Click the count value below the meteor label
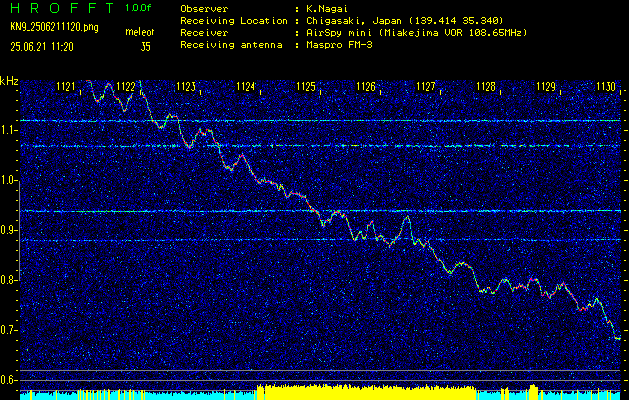The height and width of the screenshot is (400, 629). click(146, 47)
